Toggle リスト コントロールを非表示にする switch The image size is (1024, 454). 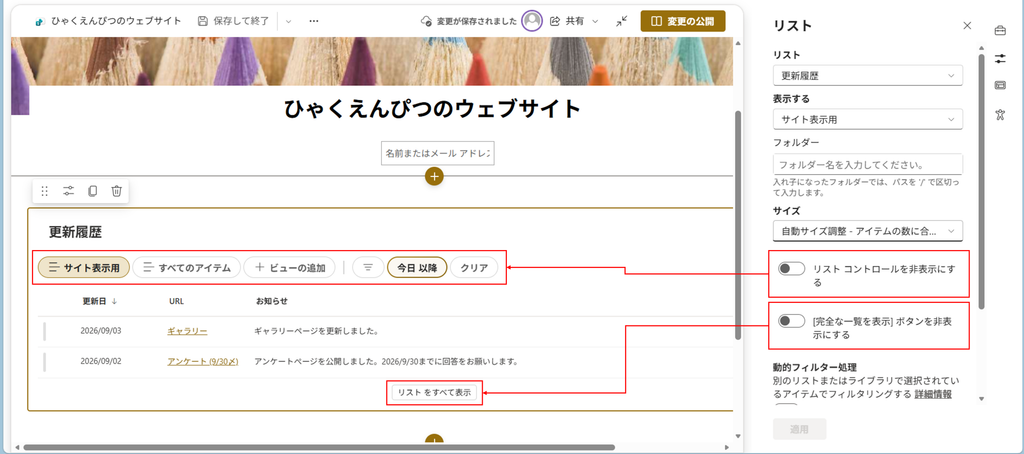pos(792,268)
